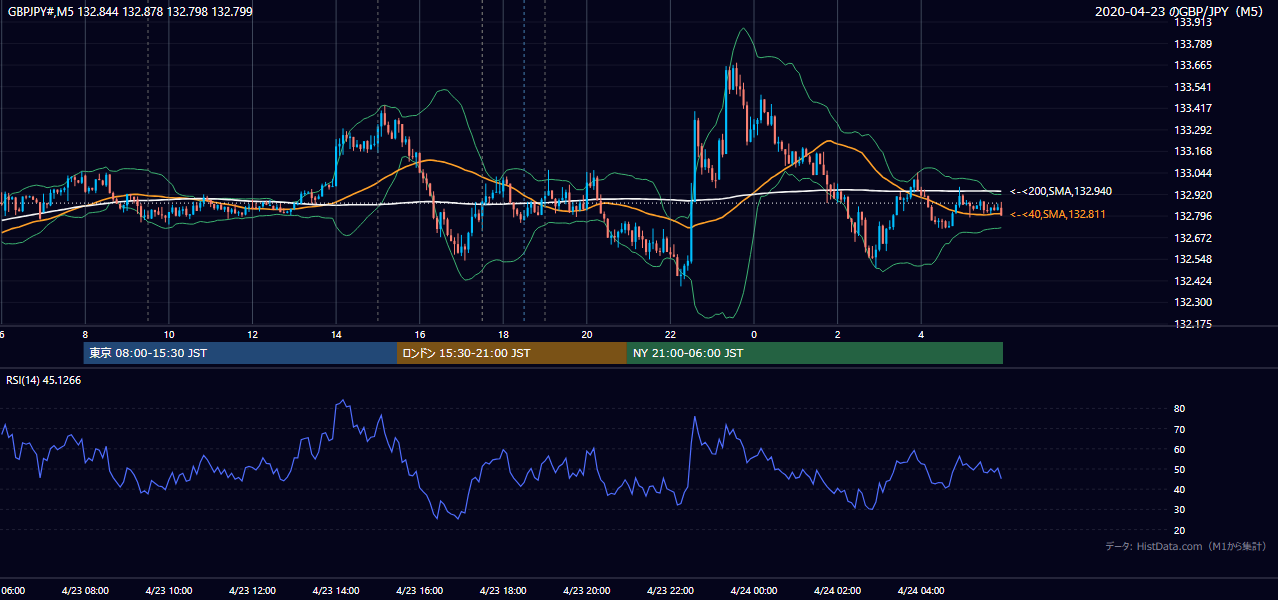Click RSI scale level 40
This screenshot has width=1278, height=600.
tap(1180, 489)
